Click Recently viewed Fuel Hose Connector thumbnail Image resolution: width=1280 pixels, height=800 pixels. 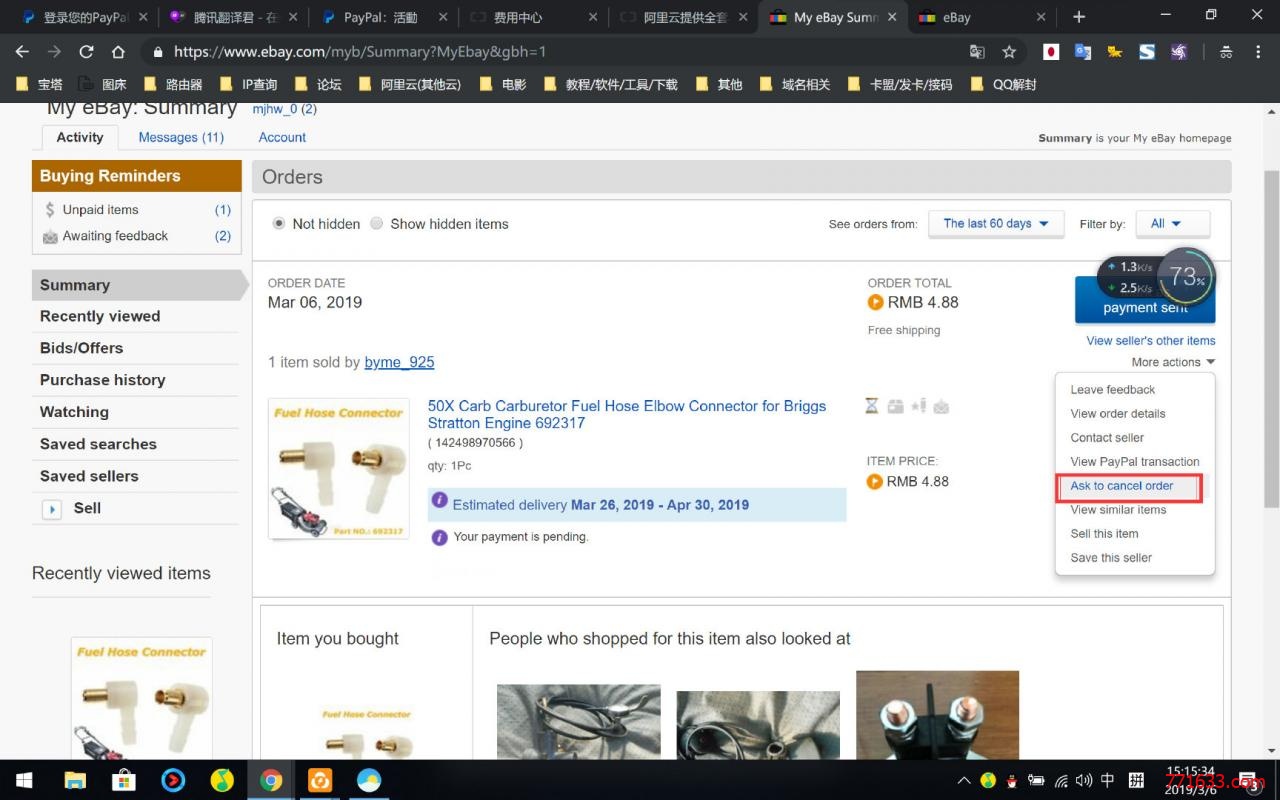pyautogui.click(x=141, y=698)
